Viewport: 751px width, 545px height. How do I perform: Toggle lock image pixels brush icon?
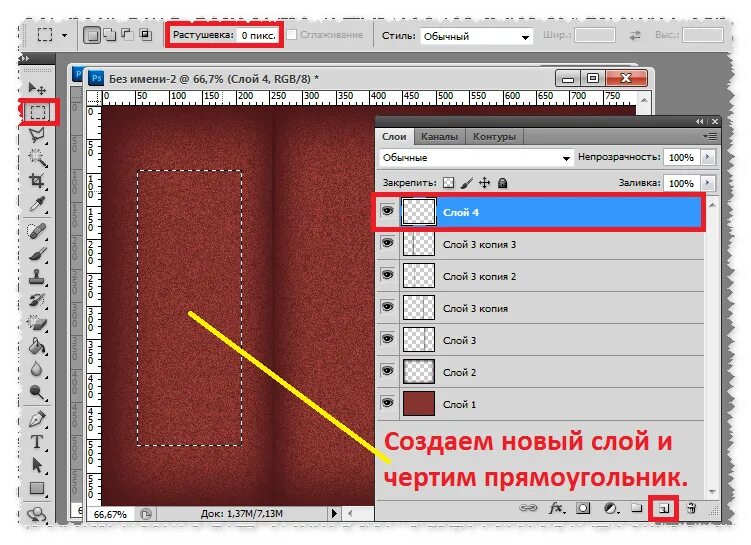pos(467,182)
